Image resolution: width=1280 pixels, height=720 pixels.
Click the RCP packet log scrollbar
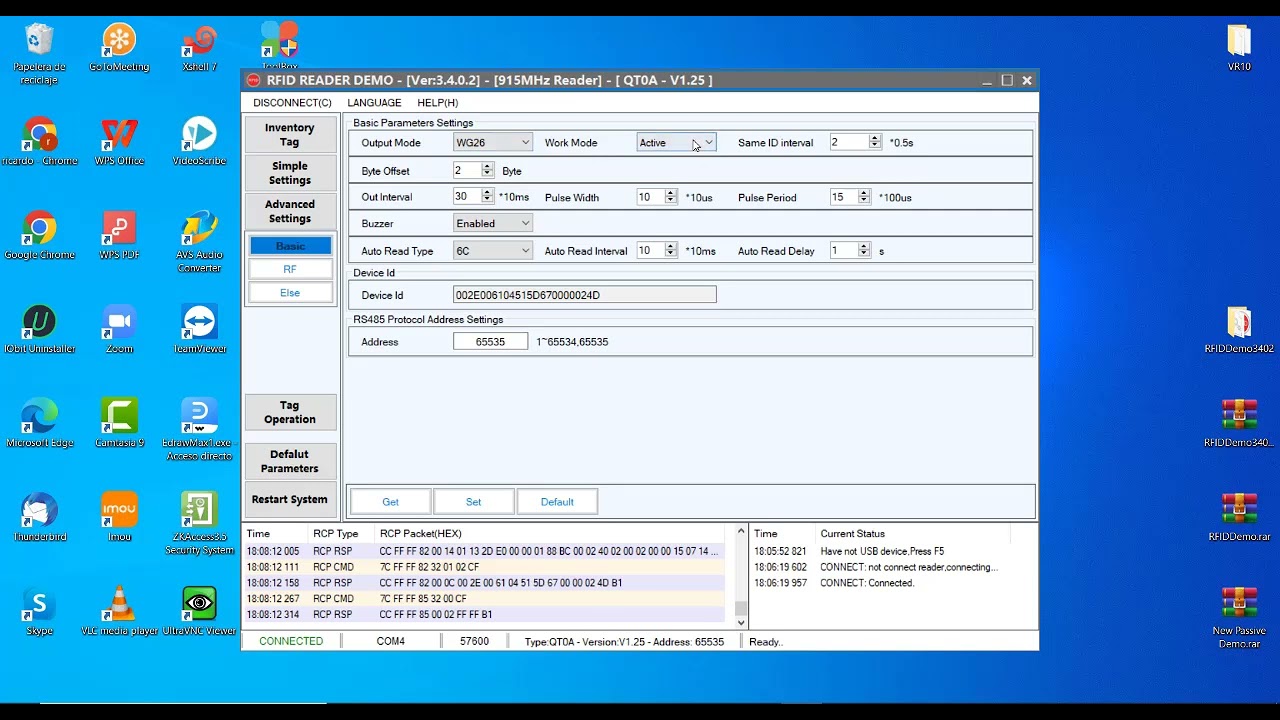click(x=741, y=577)
